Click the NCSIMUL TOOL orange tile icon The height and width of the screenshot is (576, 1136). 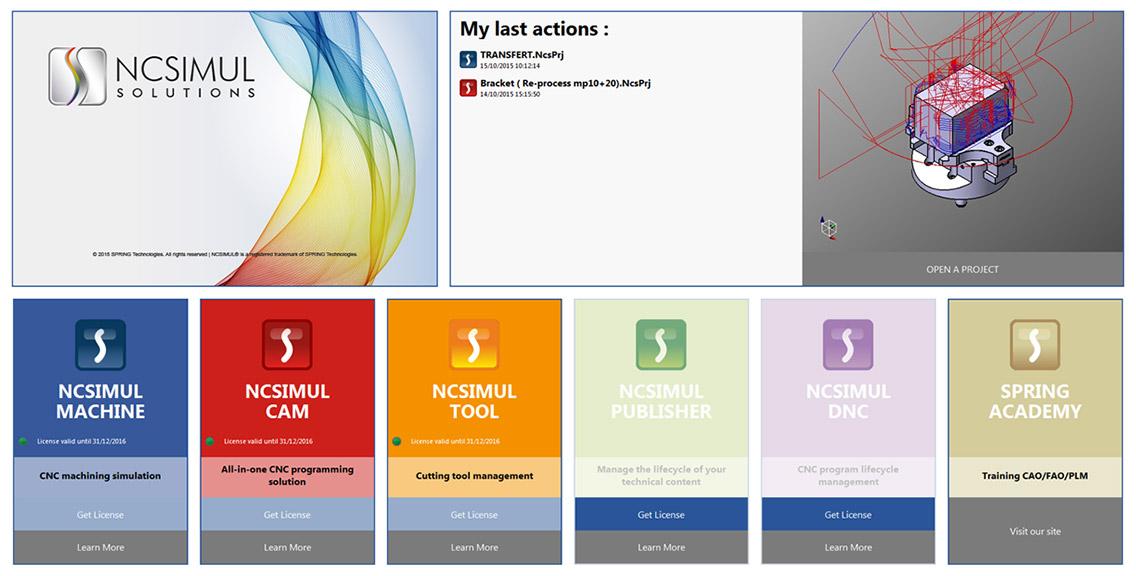474,345
